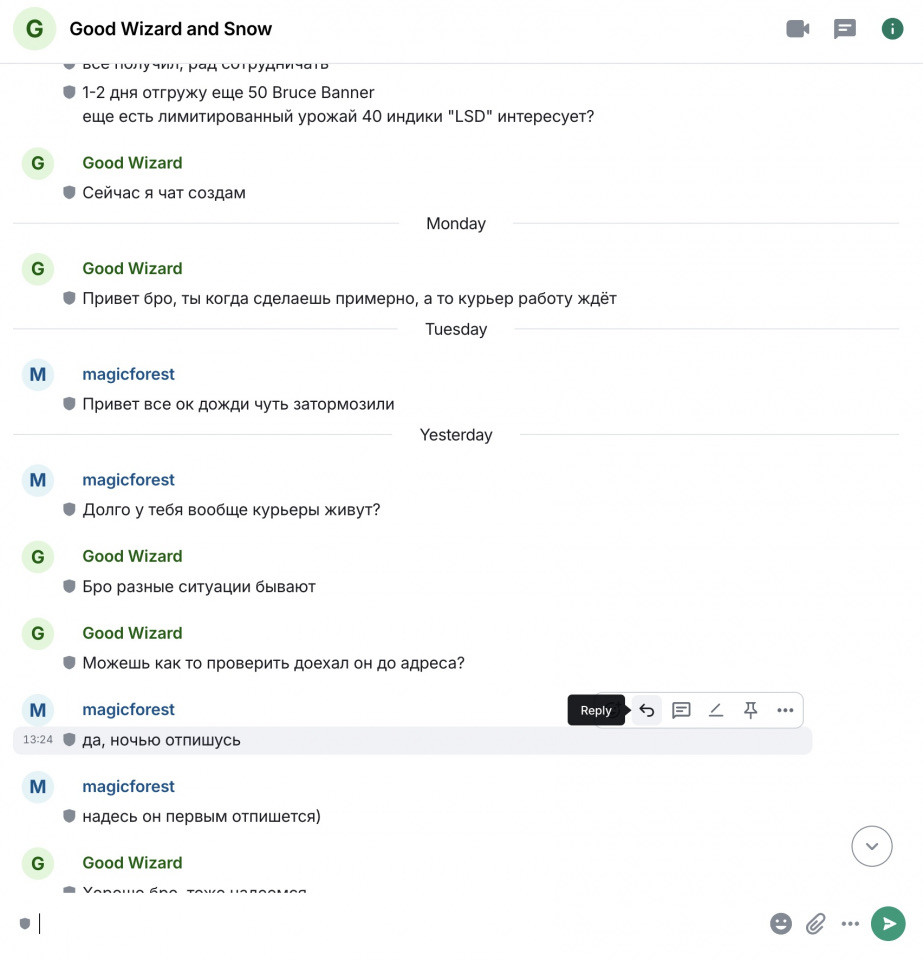The width and height of the screenshot is (923, 960).
Task: Open the Good Wizard and Snow room title
Action: point(171,29)
